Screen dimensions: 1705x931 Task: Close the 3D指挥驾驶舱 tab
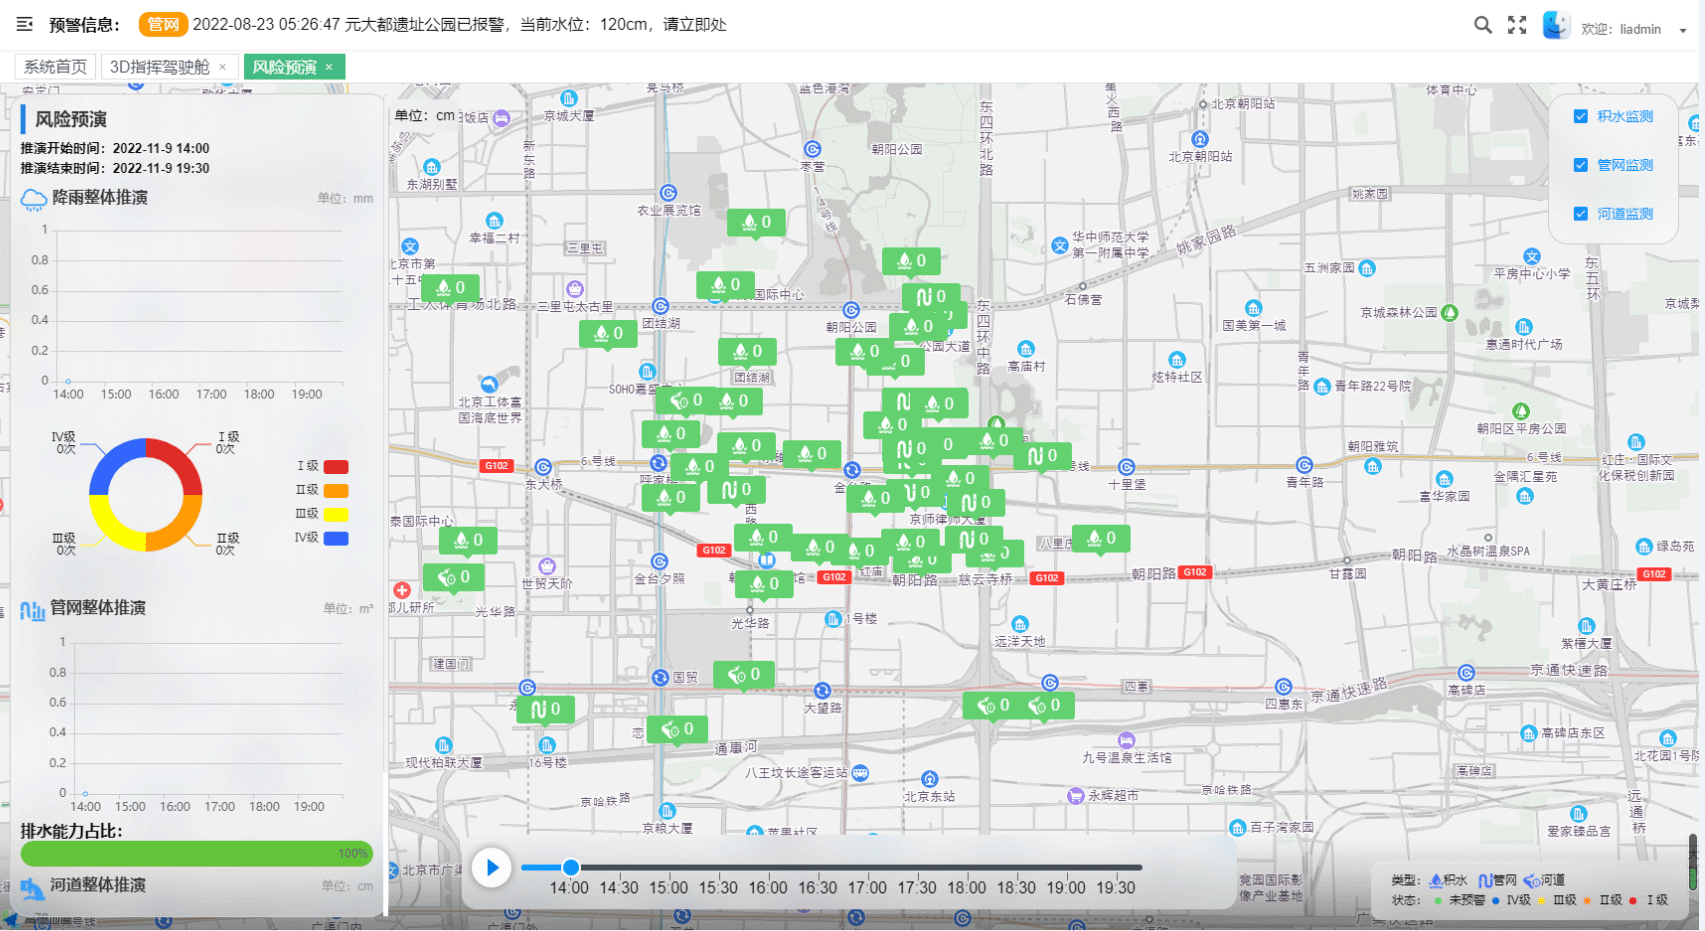[x=223, y=67]
